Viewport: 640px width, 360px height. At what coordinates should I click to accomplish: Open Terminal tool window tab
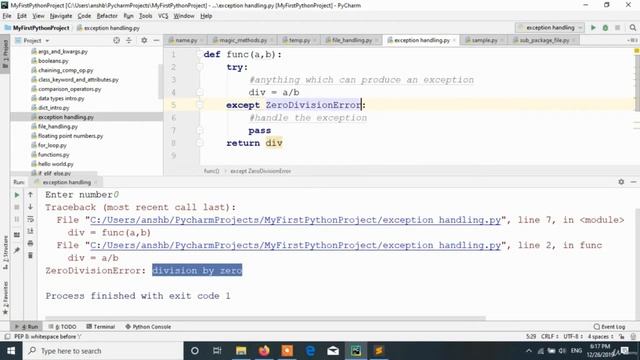pos(100,327)
